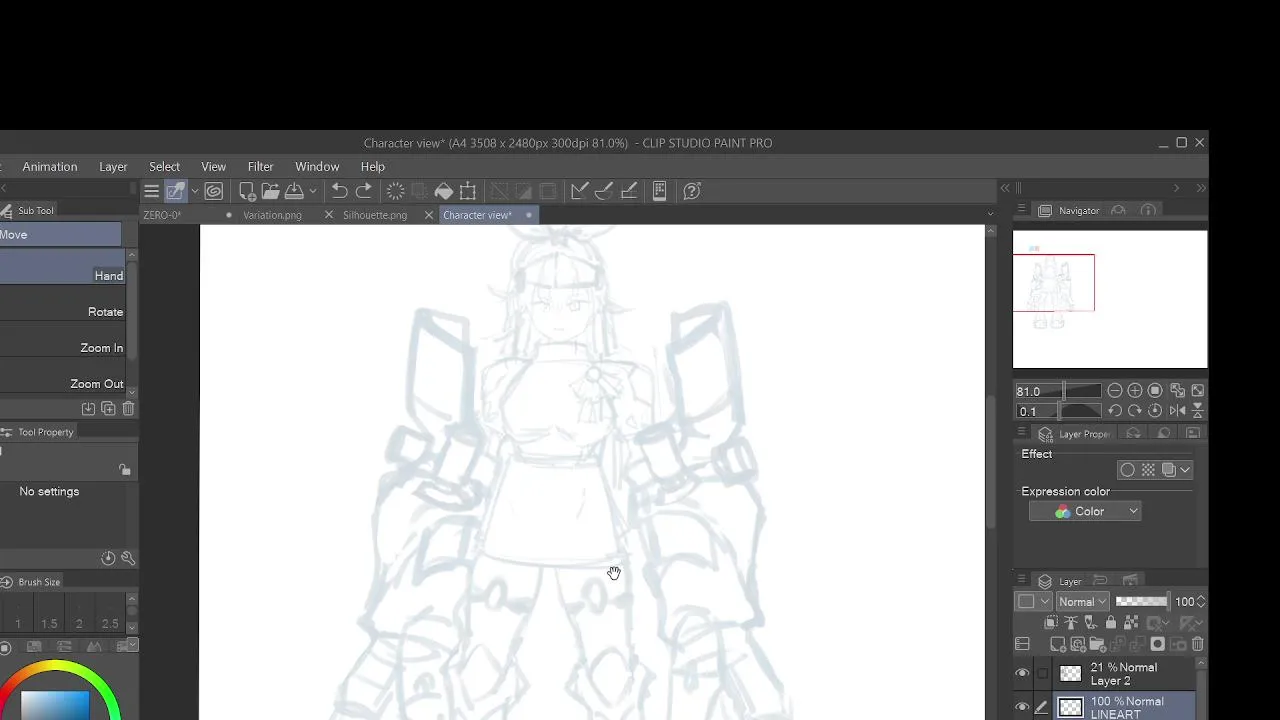Image resolution: width=1280 pixels, height=720 pixels.
Task: Click the Navigator preview thumbnail
Action: 1110,300
